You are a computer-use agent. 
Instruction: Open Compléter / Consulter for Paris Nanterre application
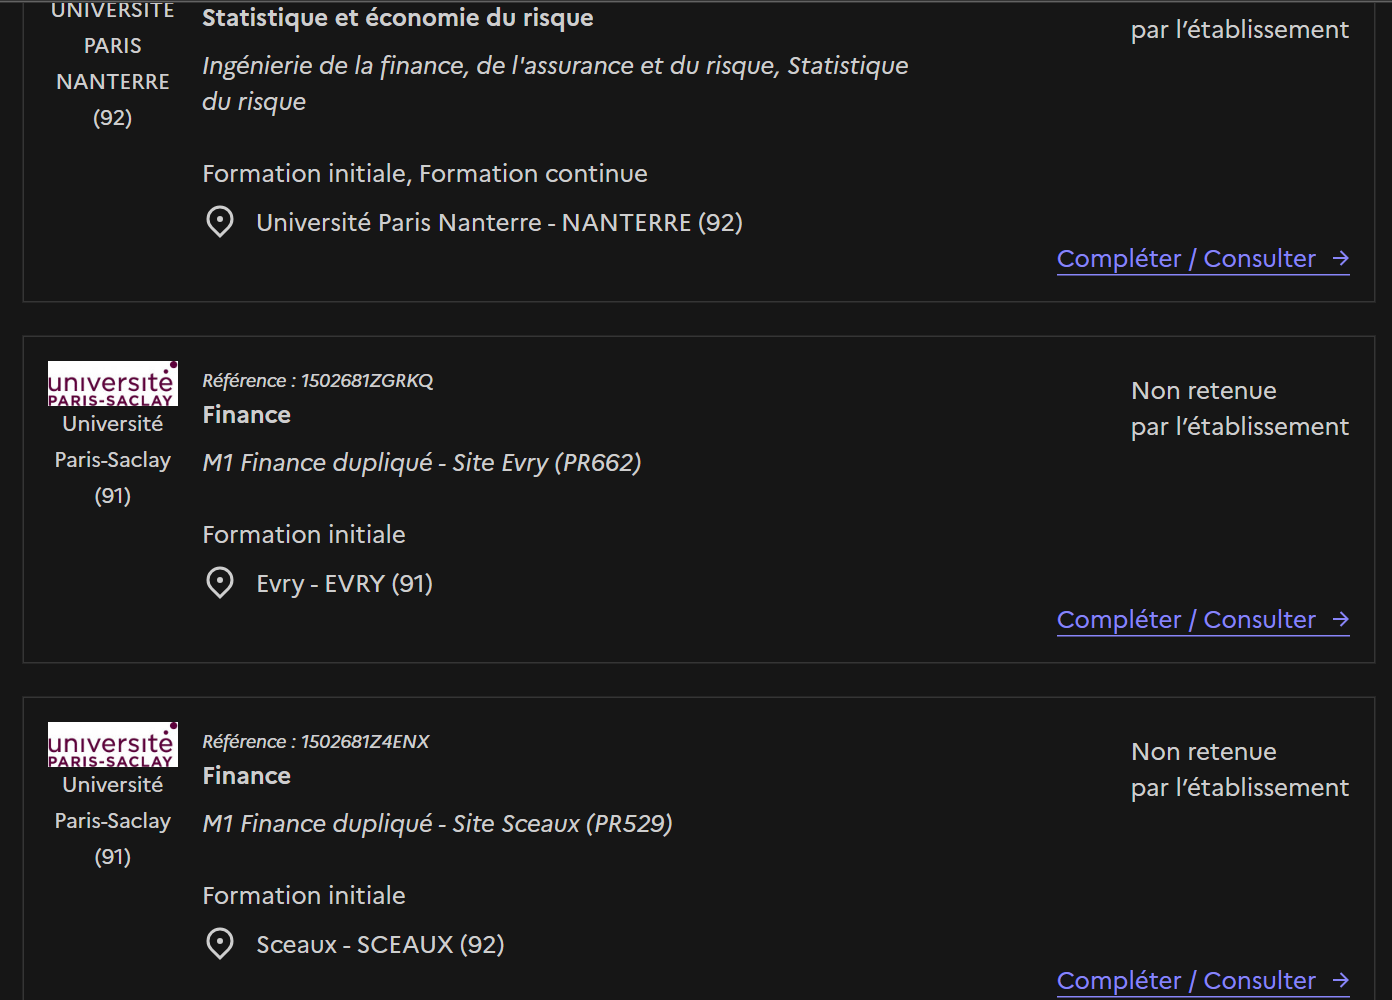click(1203, 259)
